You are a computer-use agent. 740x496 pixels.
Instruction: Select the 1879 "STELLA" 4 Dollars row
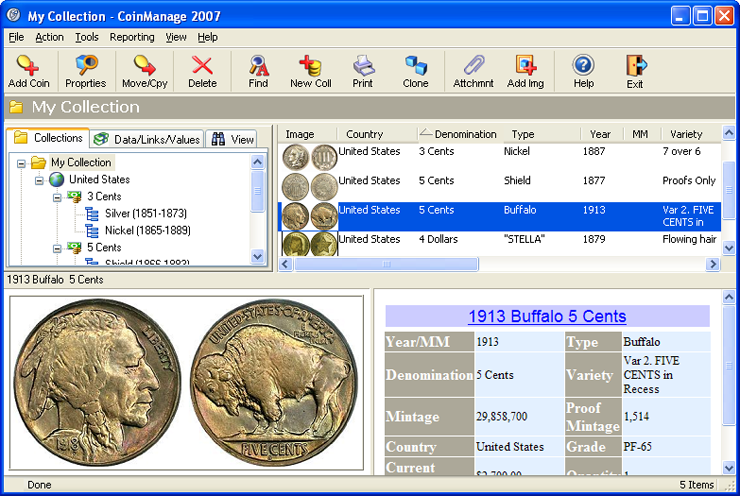point(500,244)
